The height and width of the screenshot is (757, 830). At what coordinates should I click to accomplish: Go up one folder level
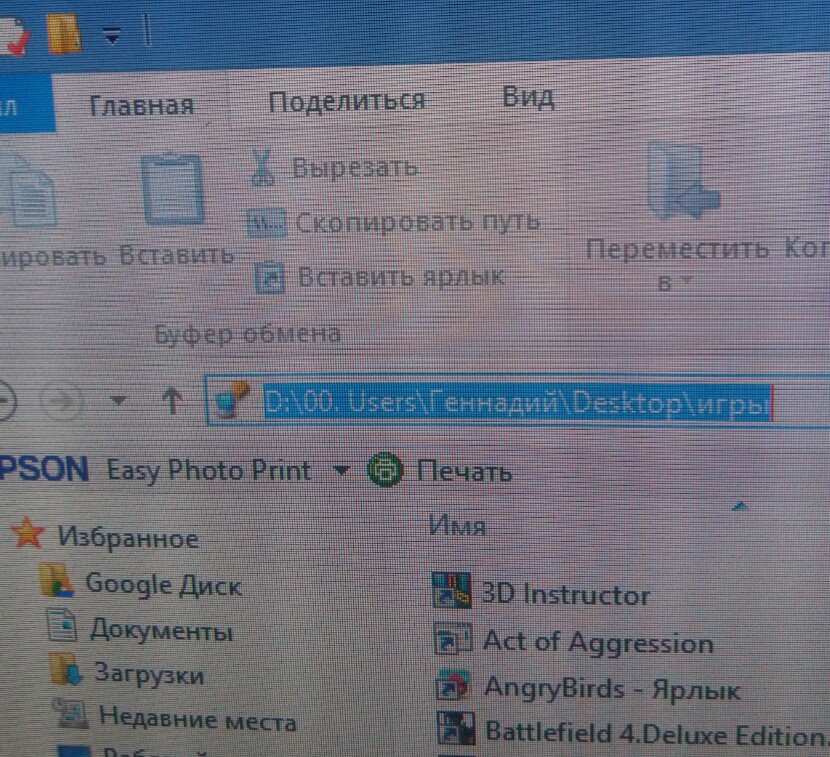[172, 401]
